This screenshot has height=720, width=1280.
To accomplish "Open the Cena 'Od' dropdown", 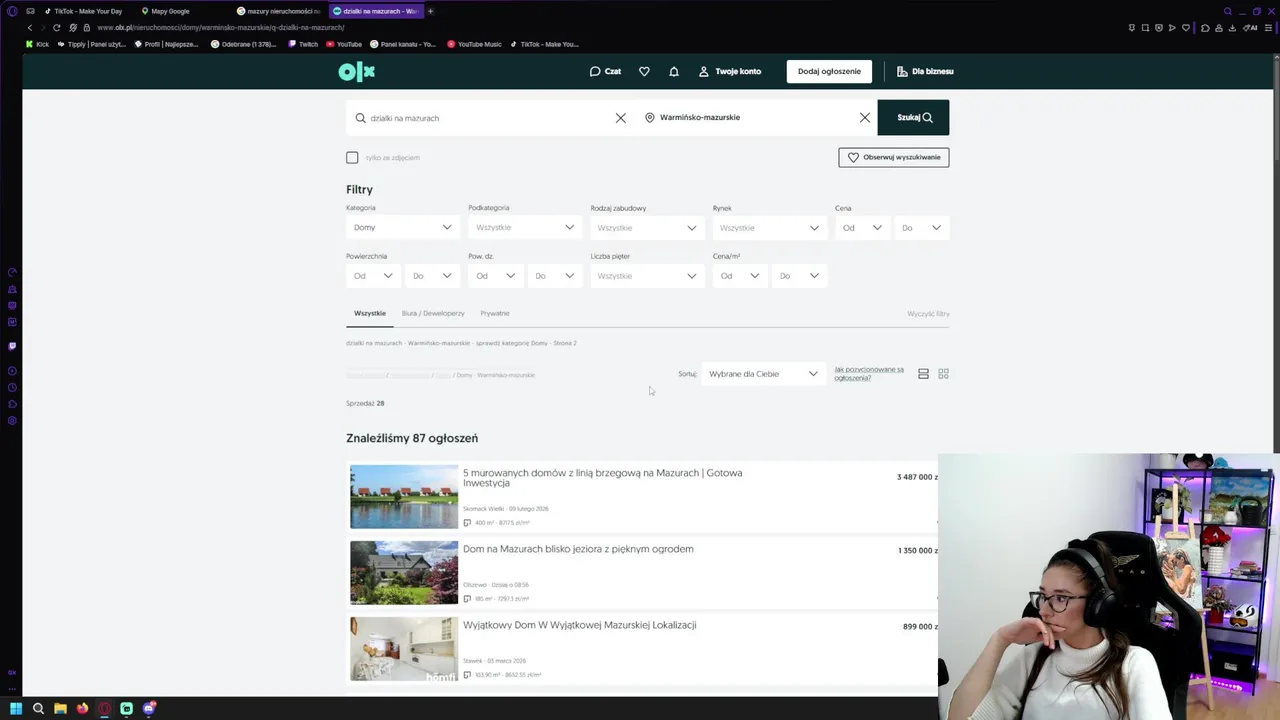I will click(x=862, y=228).
